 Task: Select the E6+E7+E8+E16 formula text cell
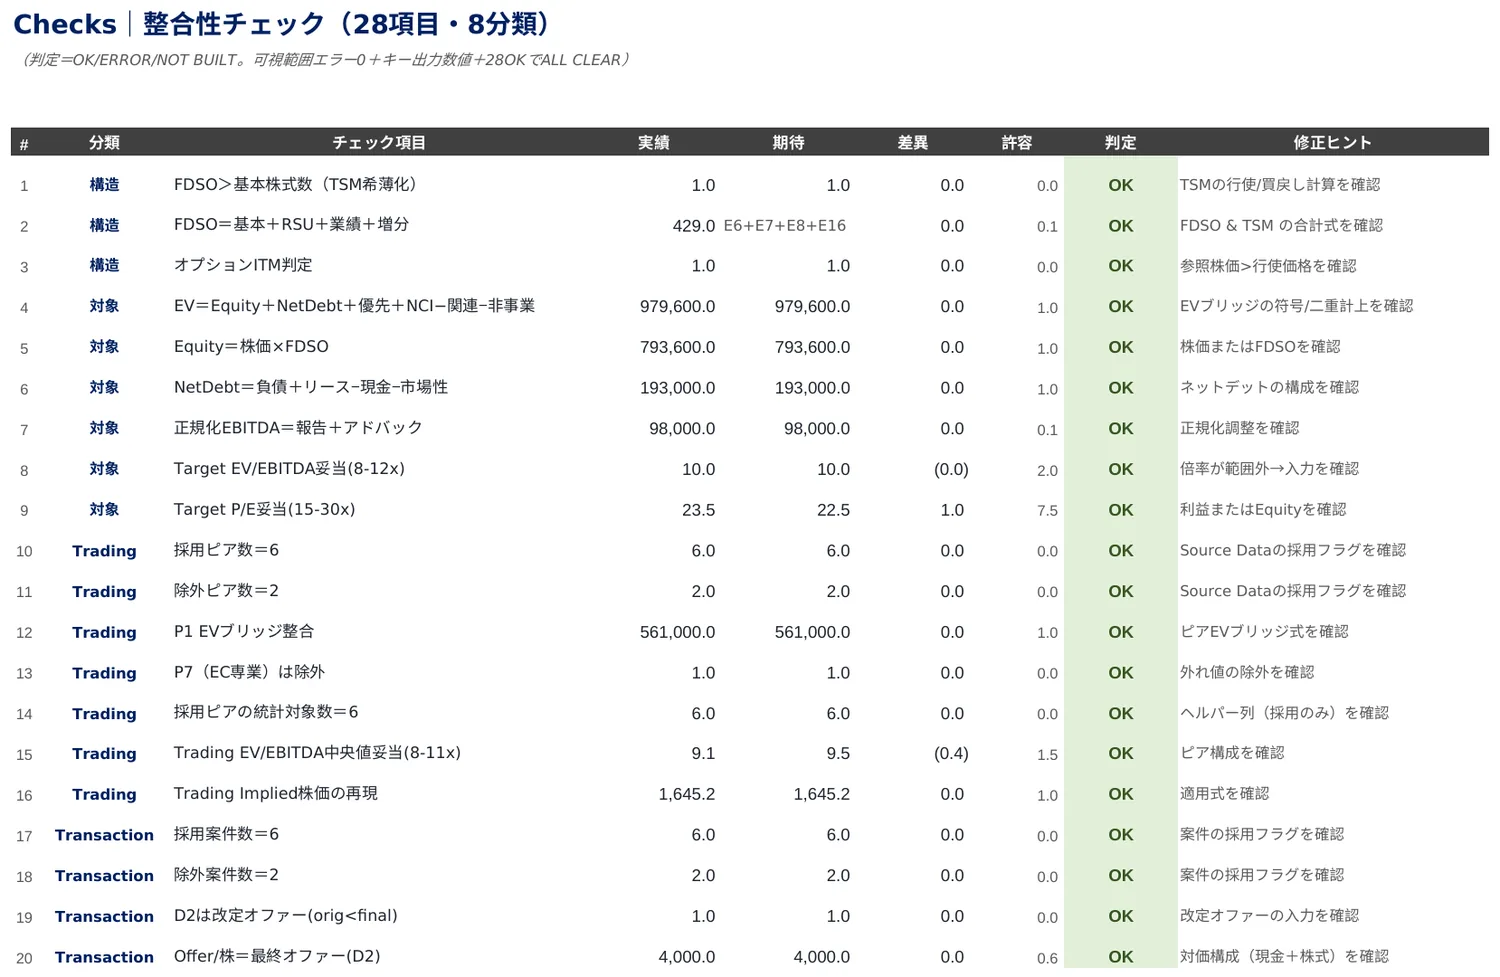coord(785,226)
